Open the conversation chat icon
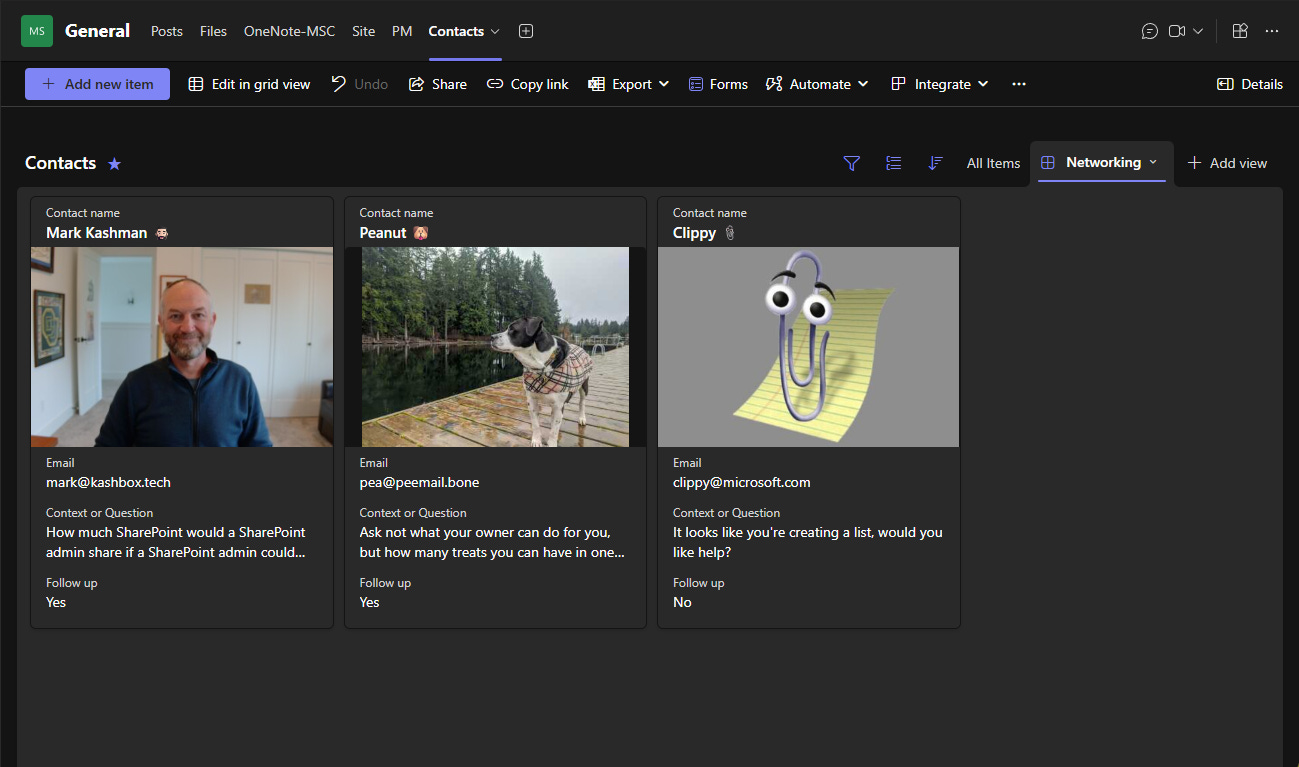This screenshot has width=1299, height=767. [x=1149, y=31]
